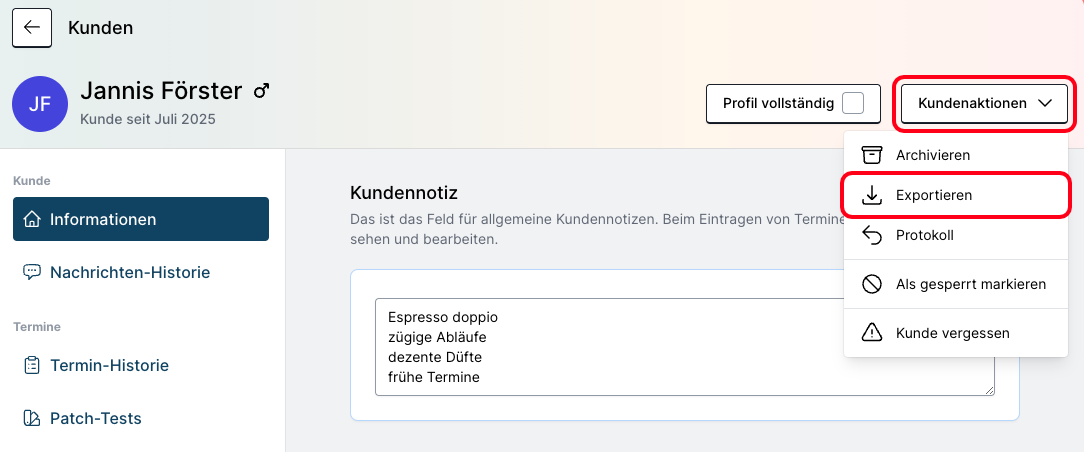
Task: Open the Termin-Historie page
Action: point(109,365)
